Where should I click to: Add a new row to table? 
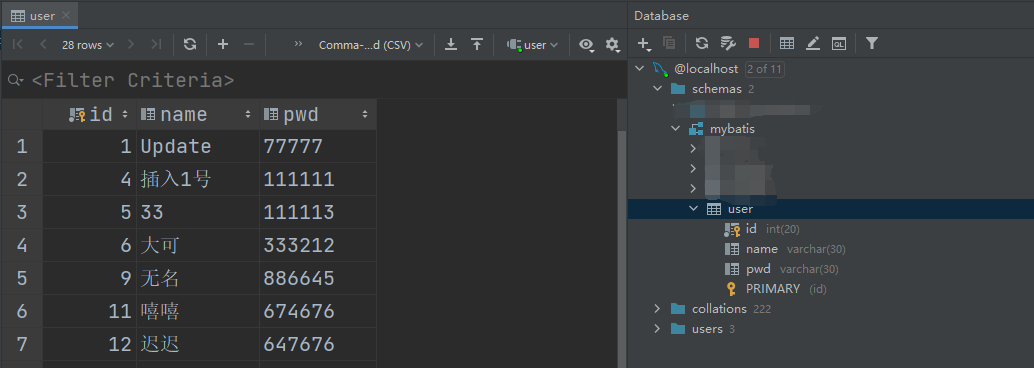pos(223,44)
